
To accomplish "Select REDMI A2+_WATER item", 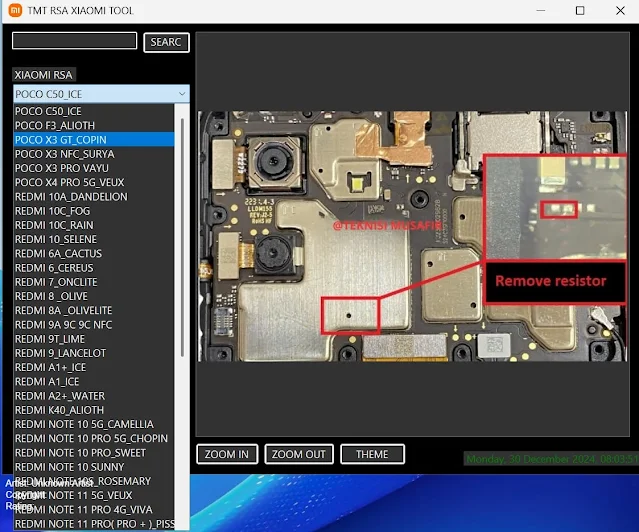I will pos(94,396).
